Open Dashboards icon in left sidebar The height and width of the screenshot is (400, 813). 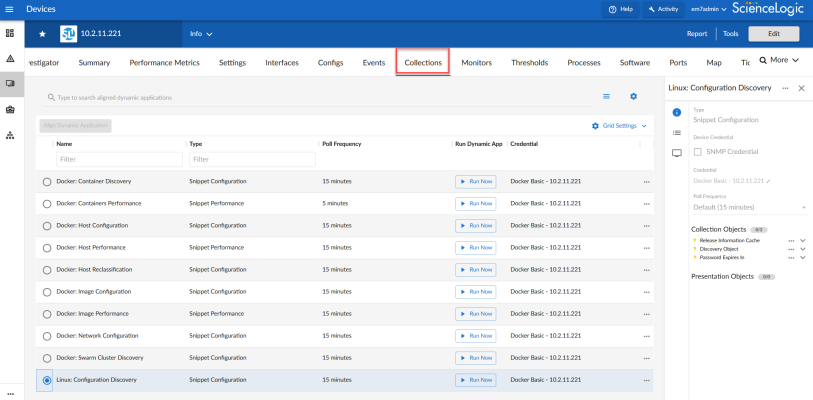[x=10, y=34]
